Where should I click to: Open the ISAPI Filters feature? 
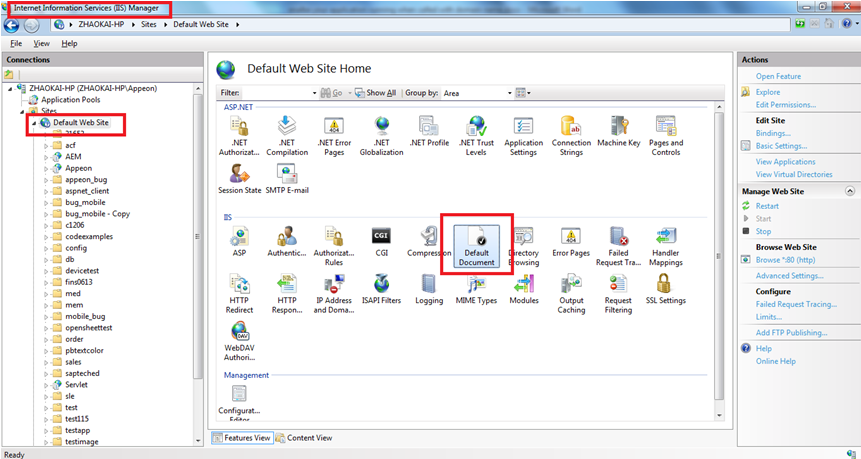[382, 289]
